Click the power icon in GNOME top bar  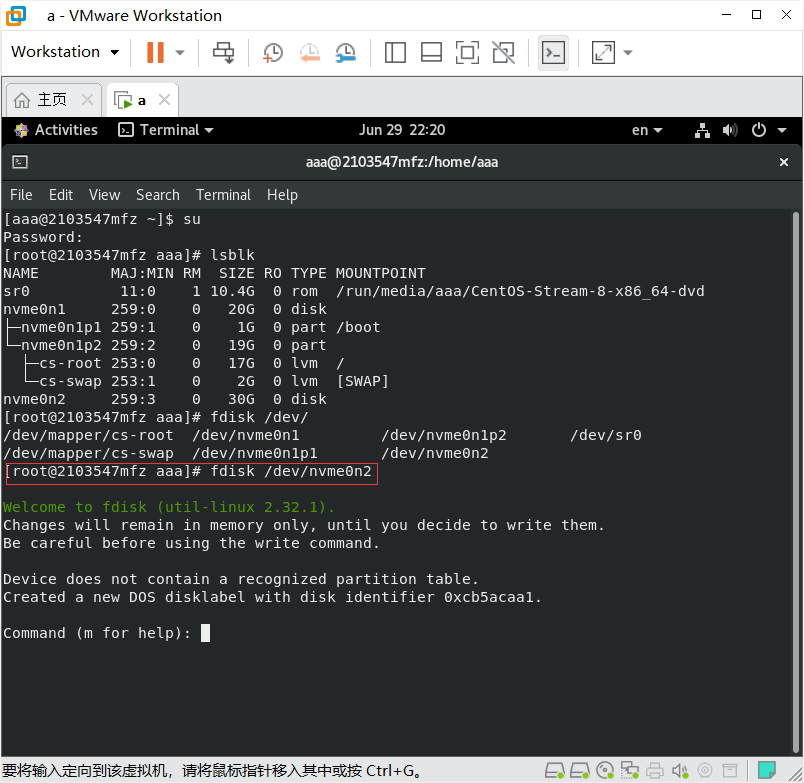click(759, 130)
